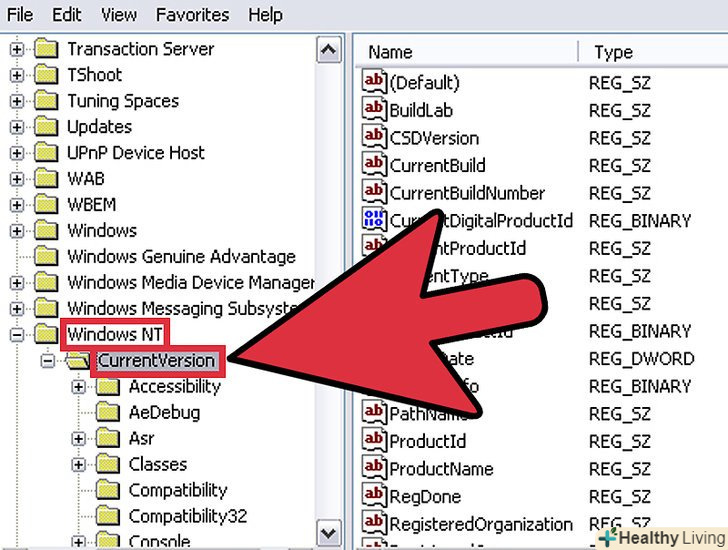728x550 pixels.
Task: Select the CSDVersion value name
Action: (435, 138)
